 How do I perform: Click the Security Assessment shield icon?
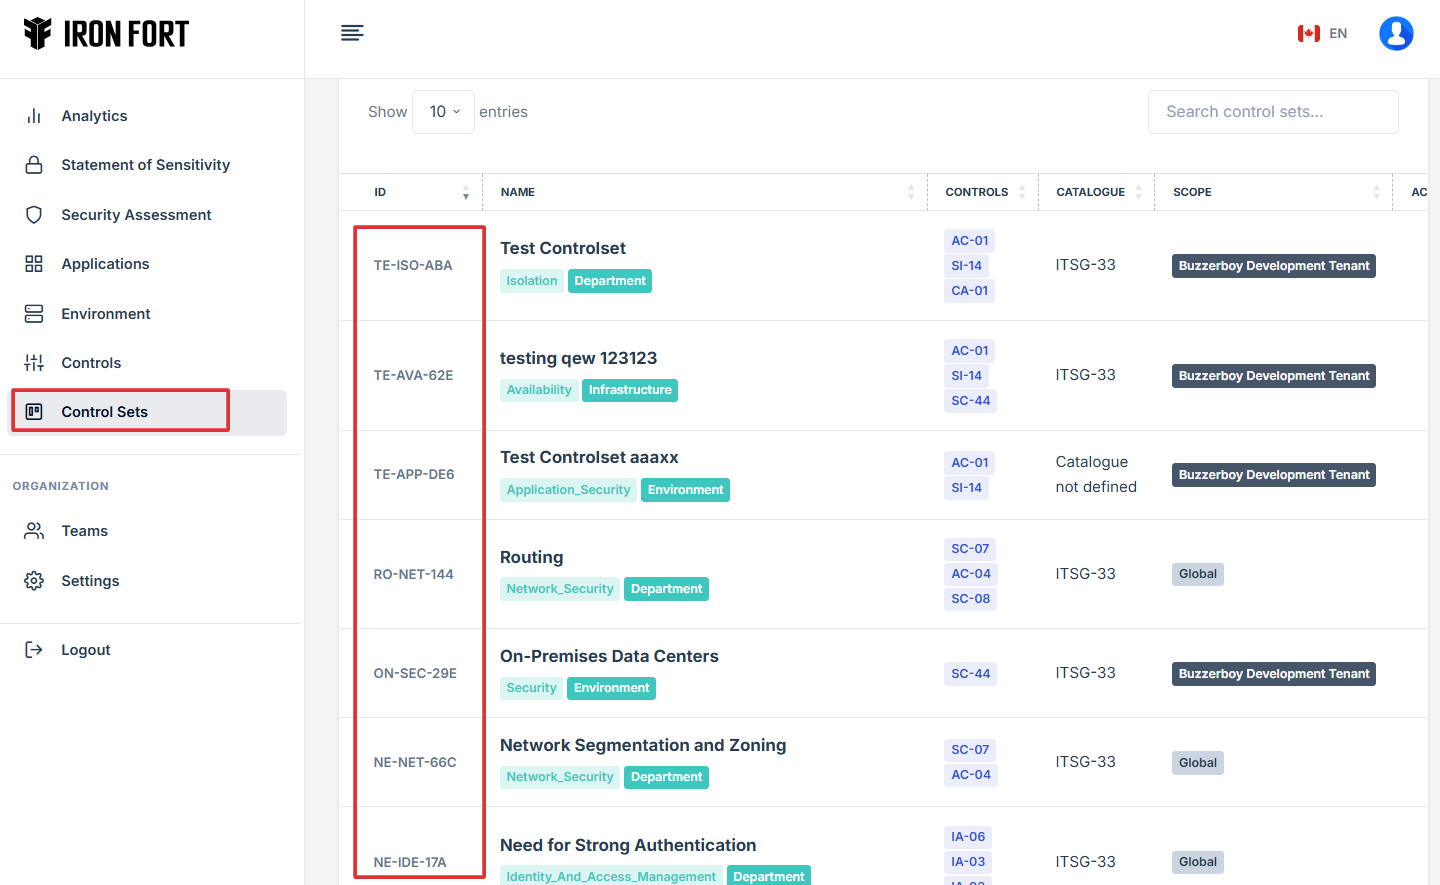34,215
